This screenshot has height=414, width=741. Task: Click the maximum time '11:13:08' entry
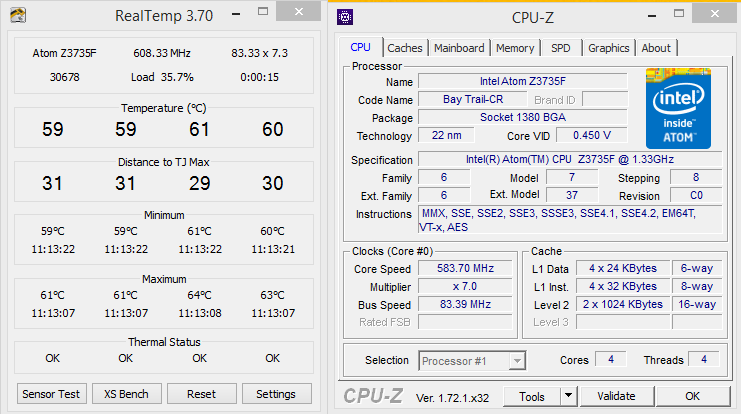[200, 313]
